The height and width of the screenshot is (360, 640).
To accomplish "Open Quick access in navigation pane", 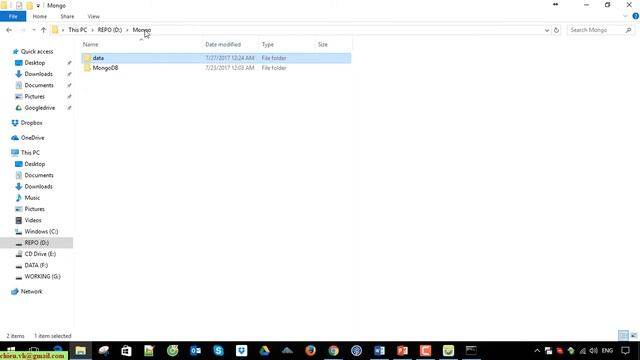I will click(x=37, y=51).
